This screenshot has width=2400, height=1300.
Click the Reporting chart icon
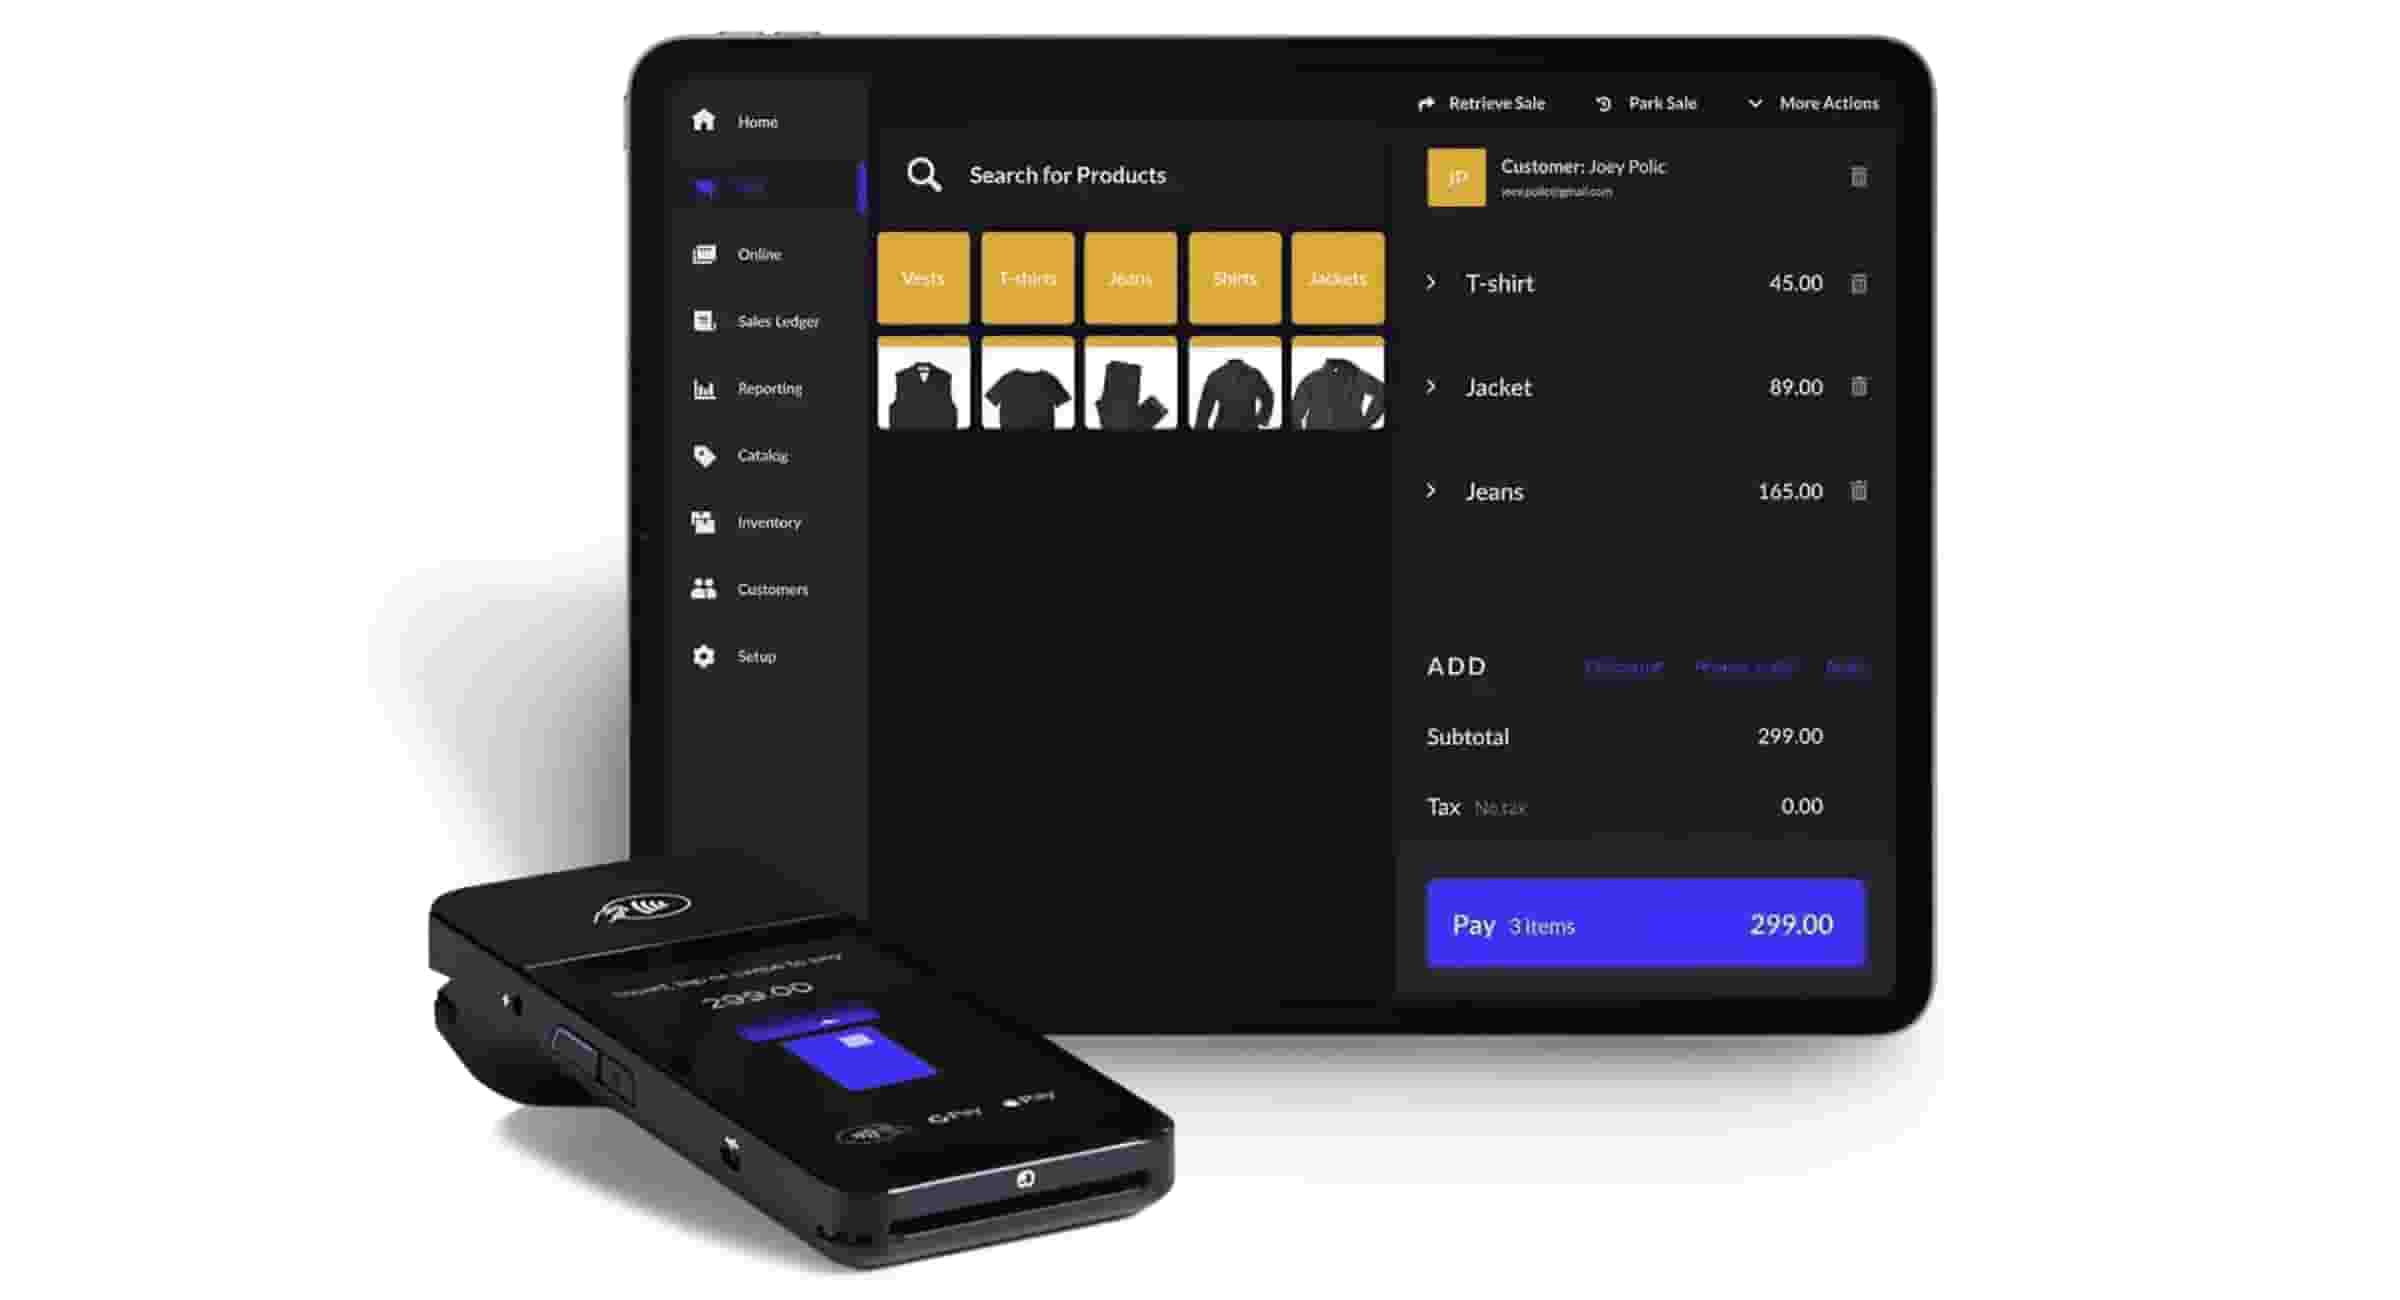coord(704,387)
